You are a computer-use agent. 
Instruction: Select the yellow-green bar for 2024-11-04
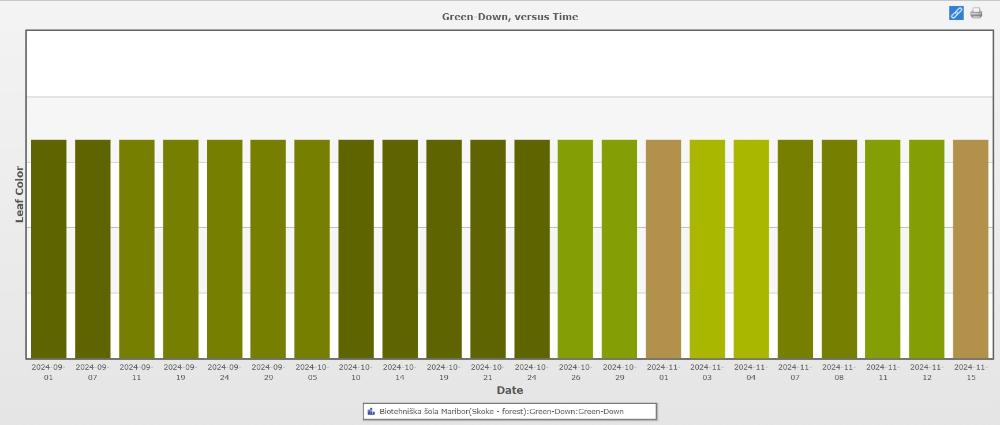pos(751,248)
